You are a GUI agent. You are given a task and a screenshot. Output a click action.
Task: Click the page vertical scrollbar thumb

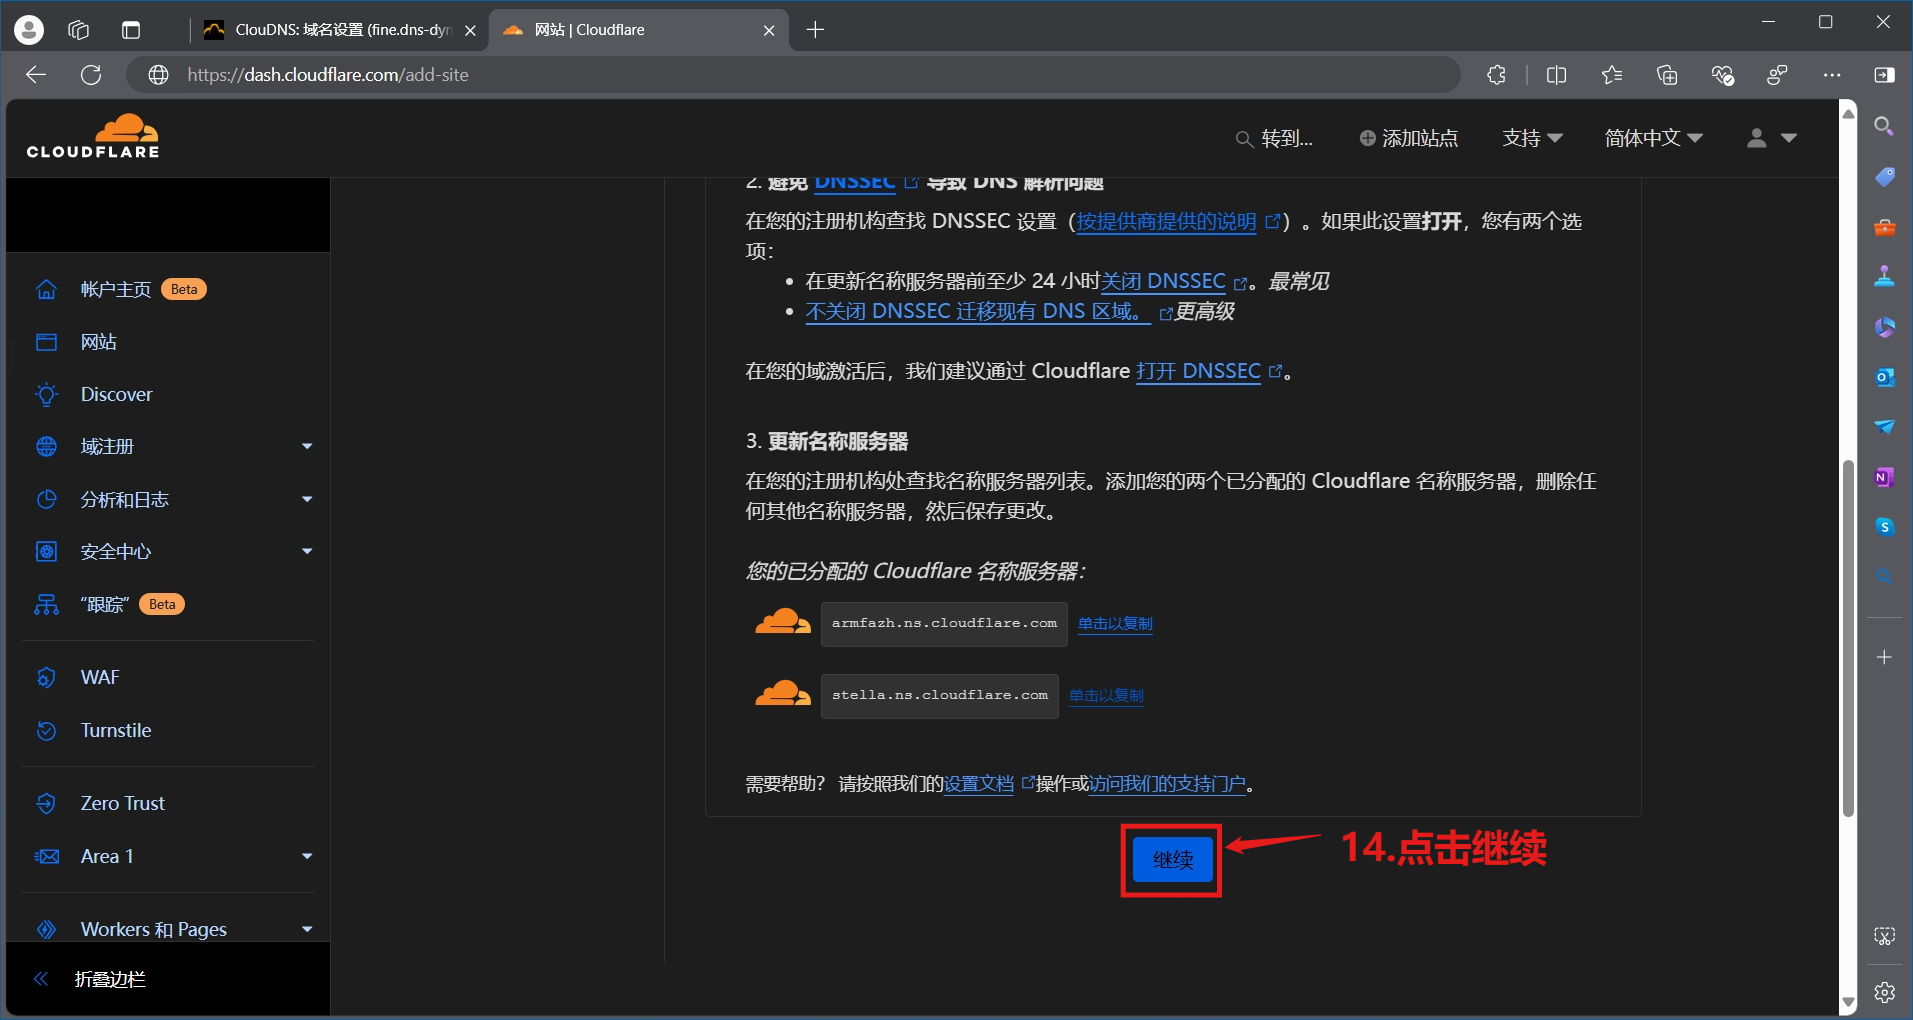[x=1848, y=638]
